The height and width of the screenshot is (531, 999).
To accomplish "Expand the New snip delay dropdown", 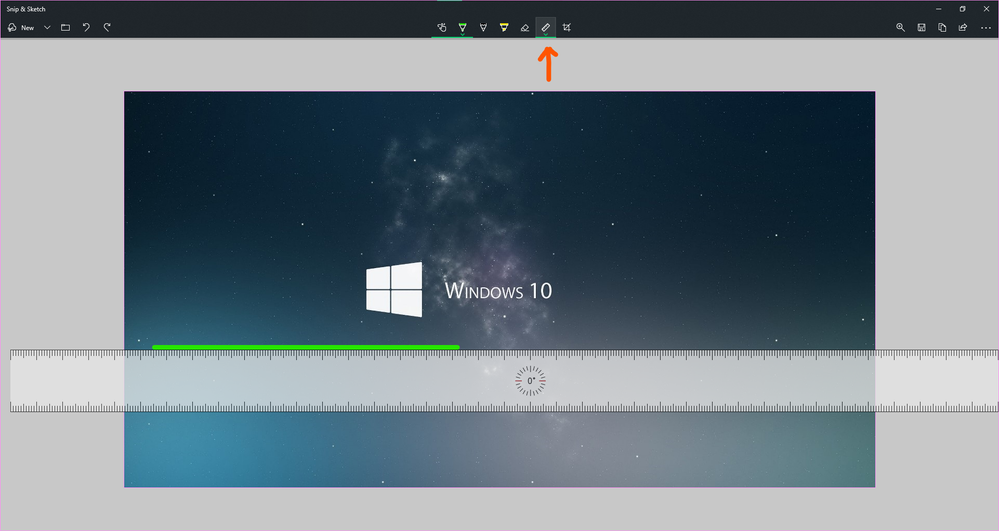I will coord(47,27).
